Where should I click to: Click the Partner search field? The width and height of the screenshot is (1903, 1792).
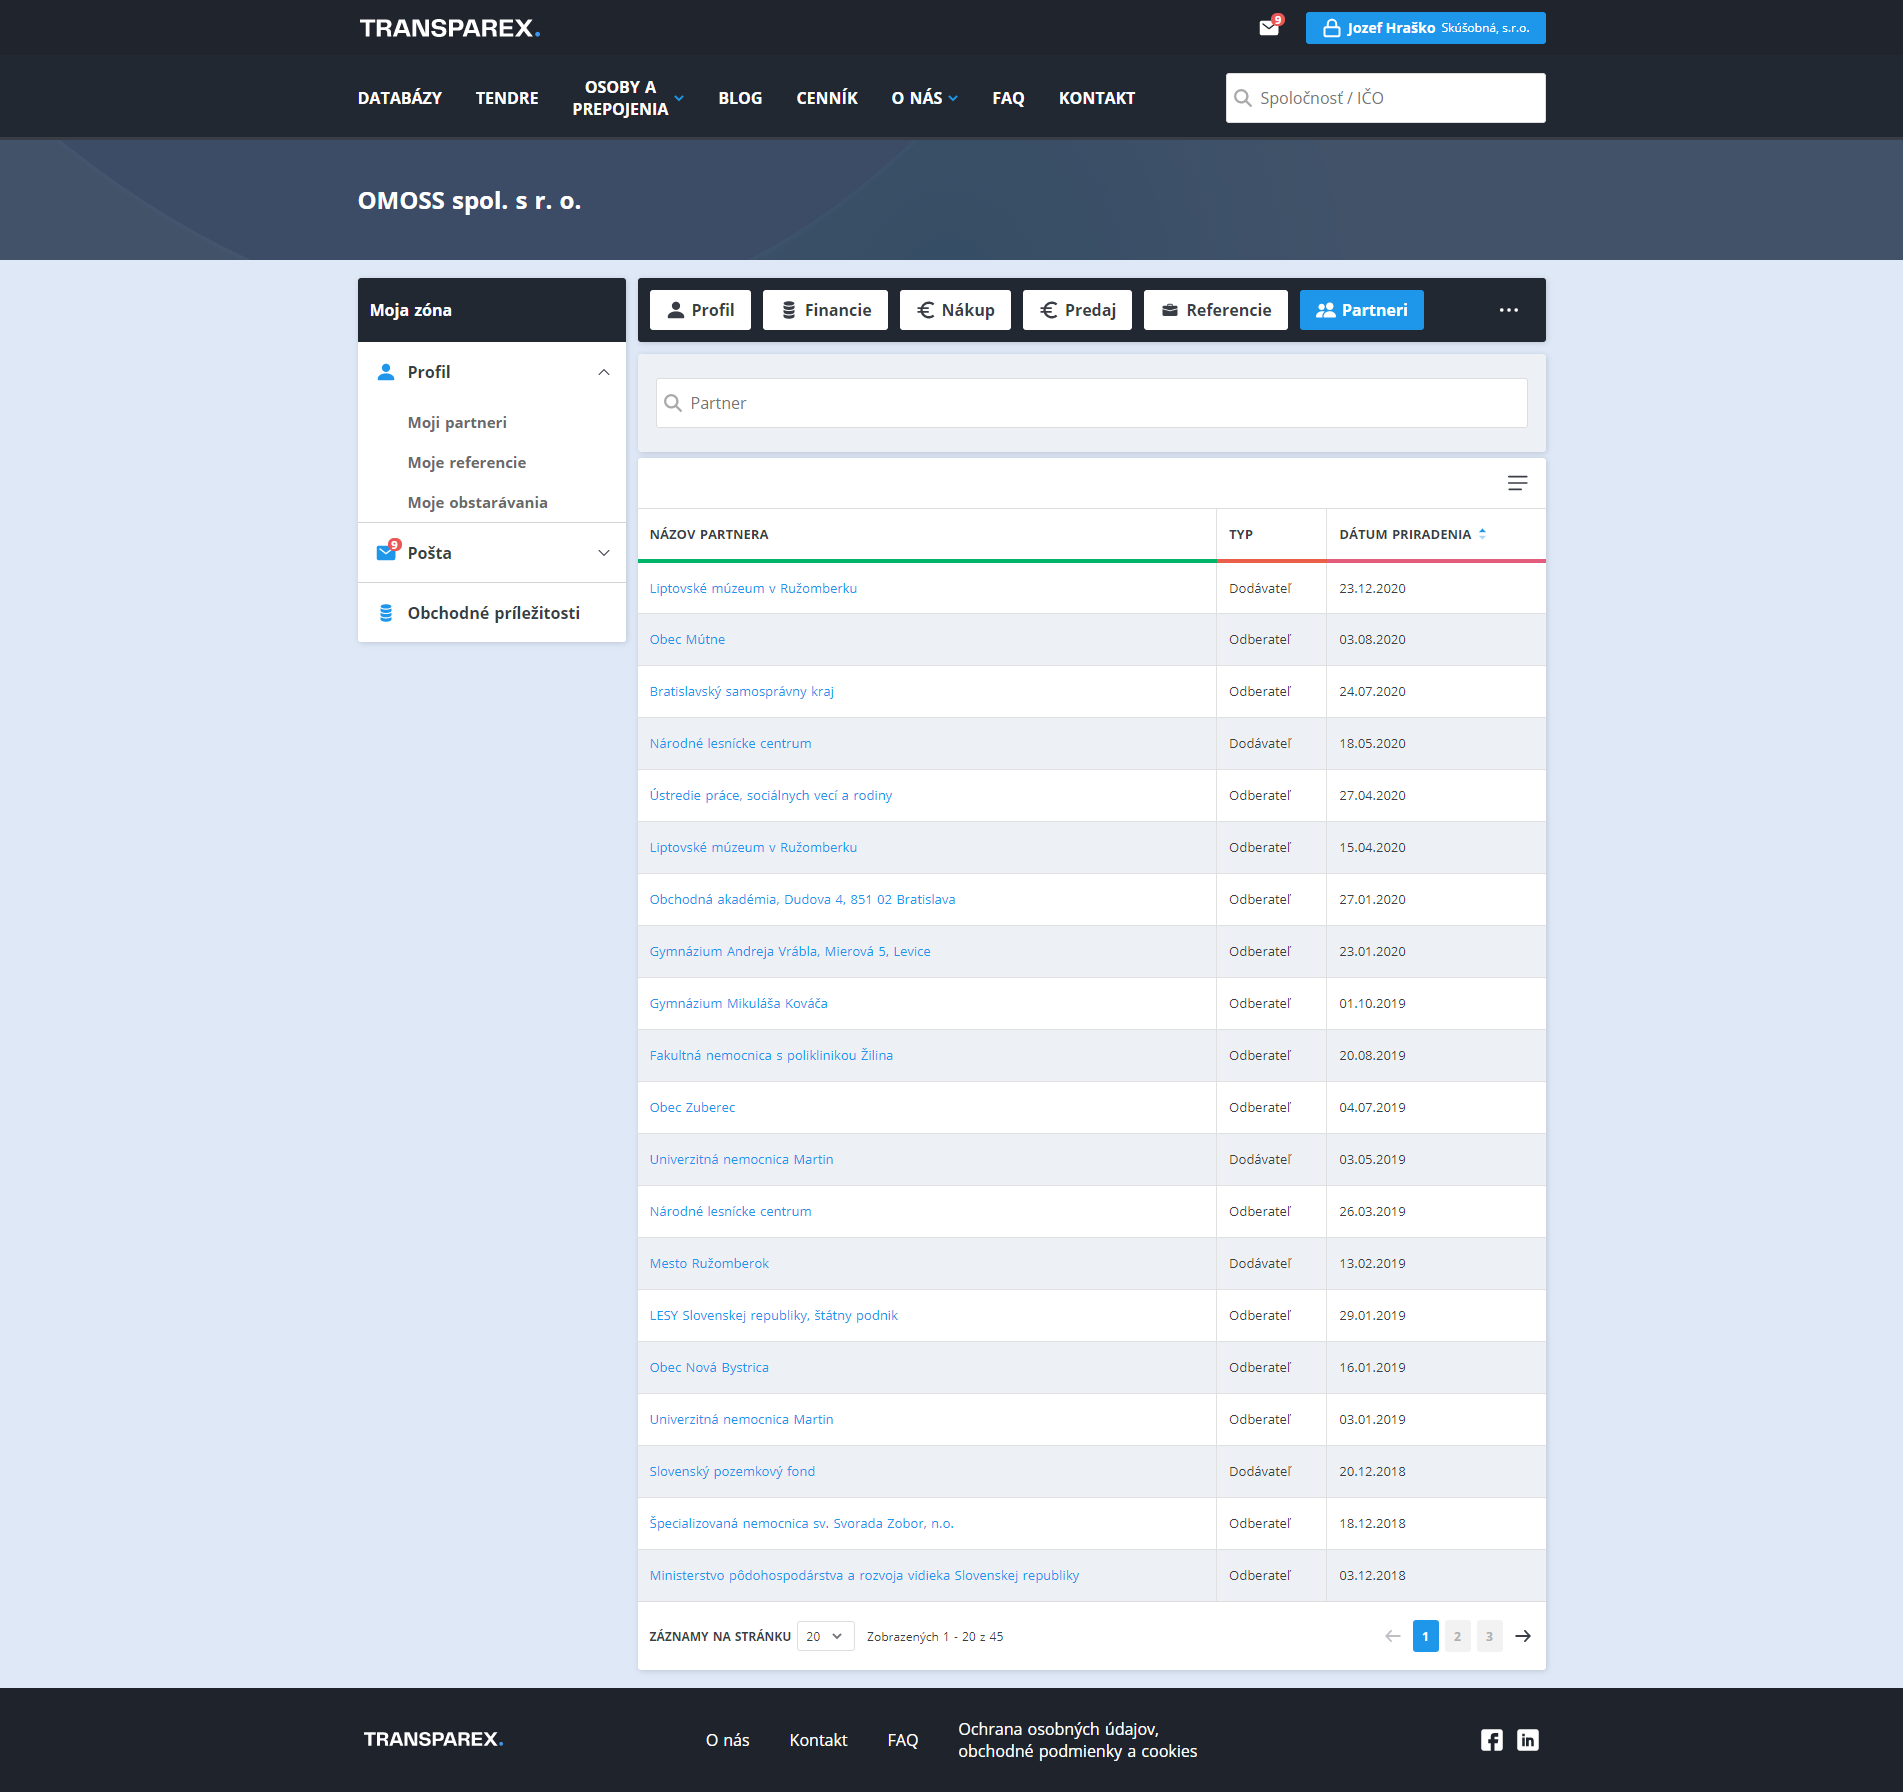point(1091,403)
